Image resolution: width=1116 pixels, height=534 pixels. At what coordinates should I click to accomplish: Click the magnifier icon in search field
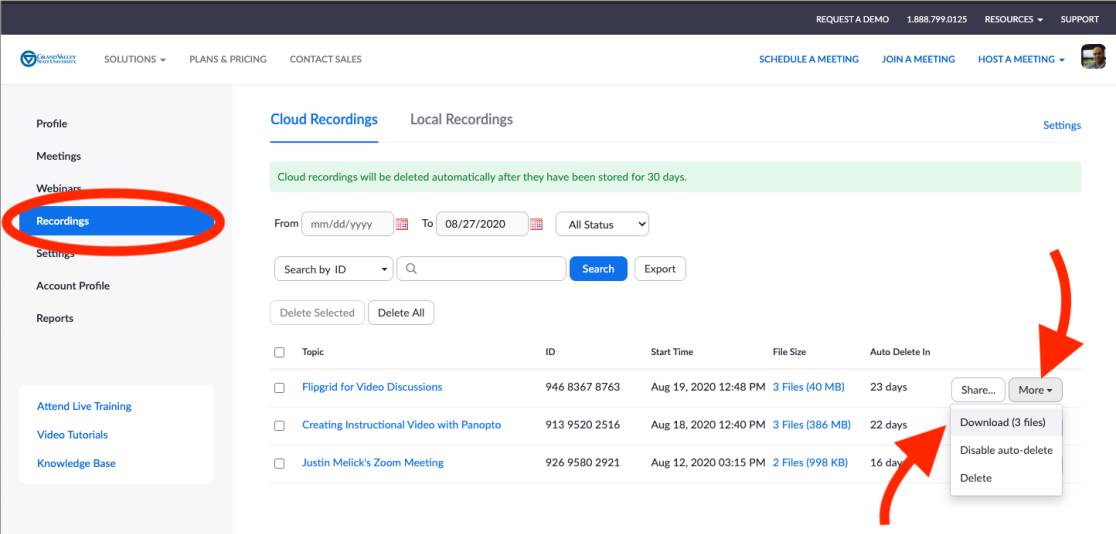pos(411,269)
